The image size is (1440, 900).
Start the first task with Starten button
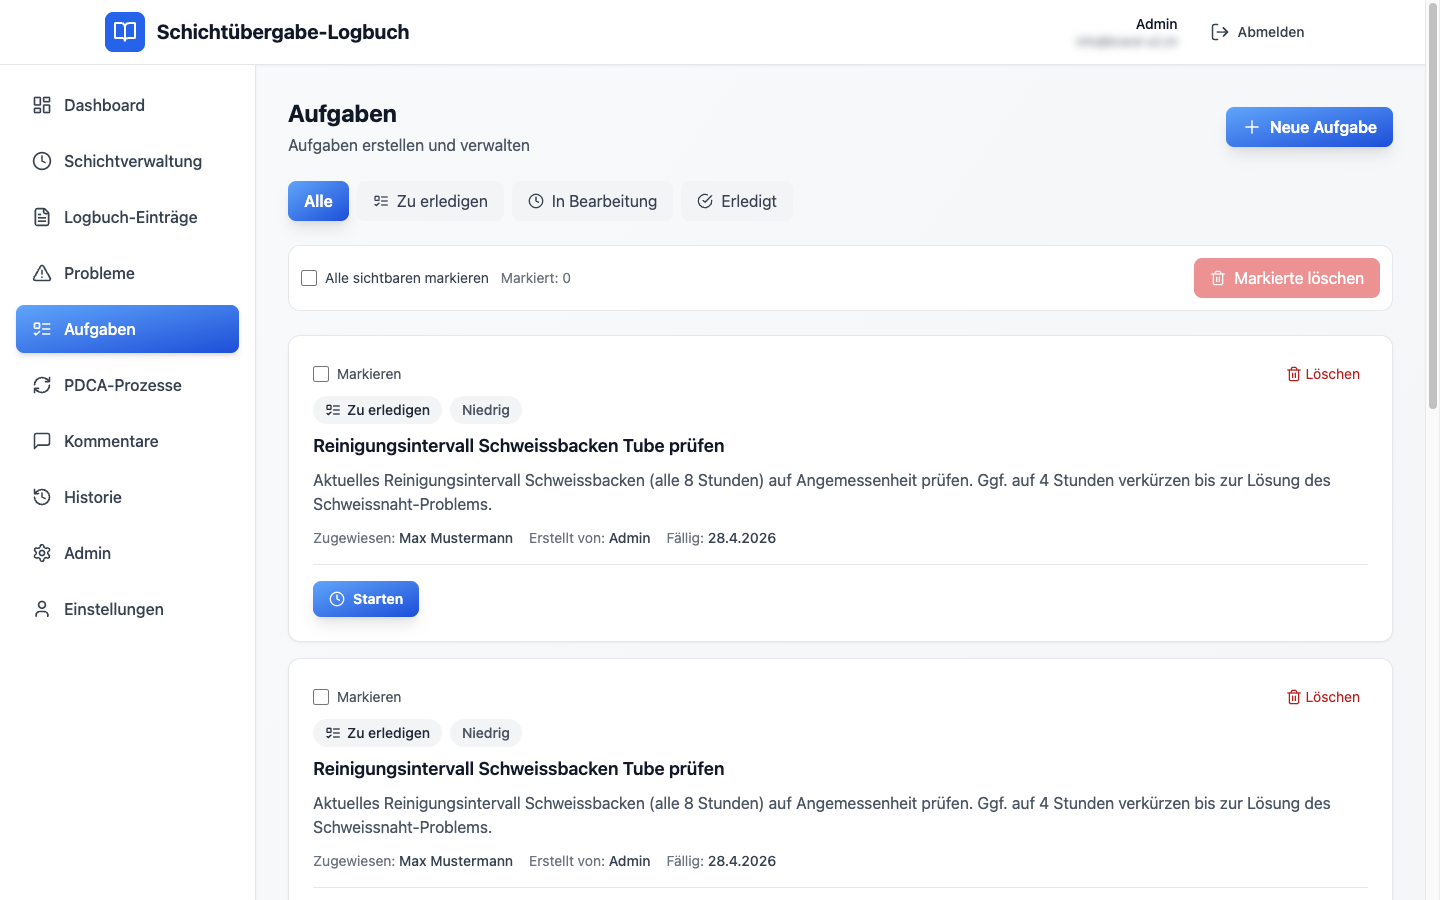(366, 599)
